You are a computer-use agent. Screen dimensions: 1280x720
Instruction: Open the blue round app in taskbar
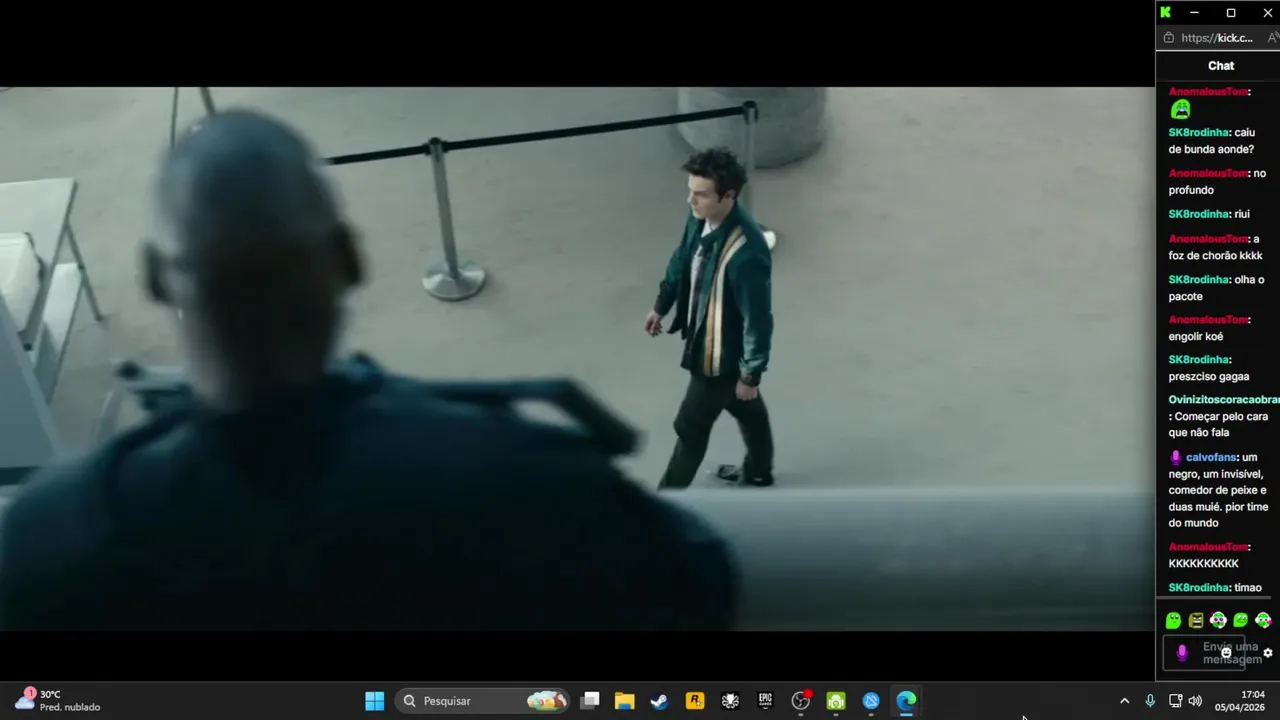click(871, 701)
